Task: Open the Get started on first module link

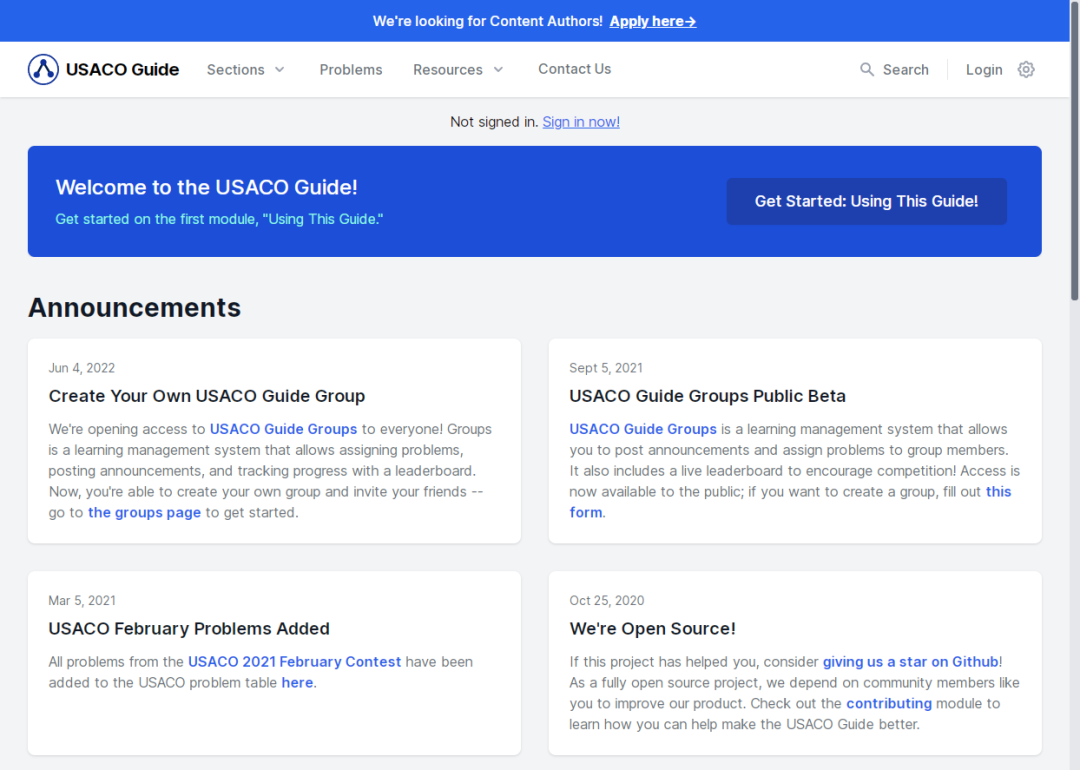Action: [219, 219]
